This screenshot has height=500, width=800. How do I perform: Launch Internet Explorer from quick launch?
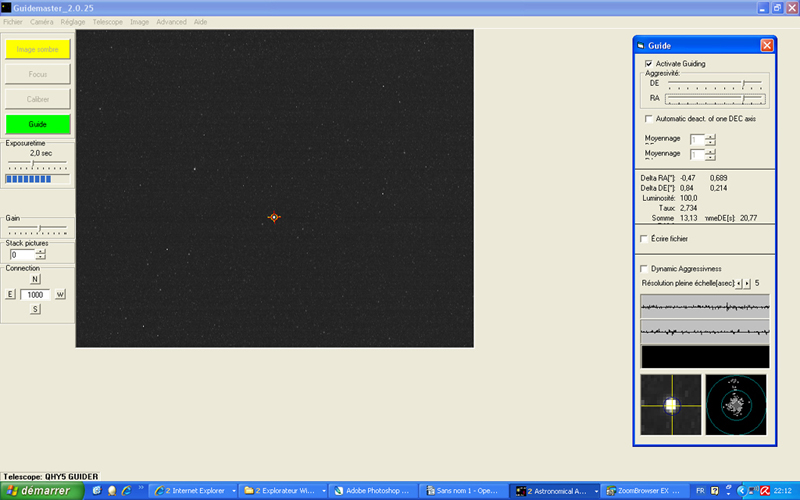126,491
